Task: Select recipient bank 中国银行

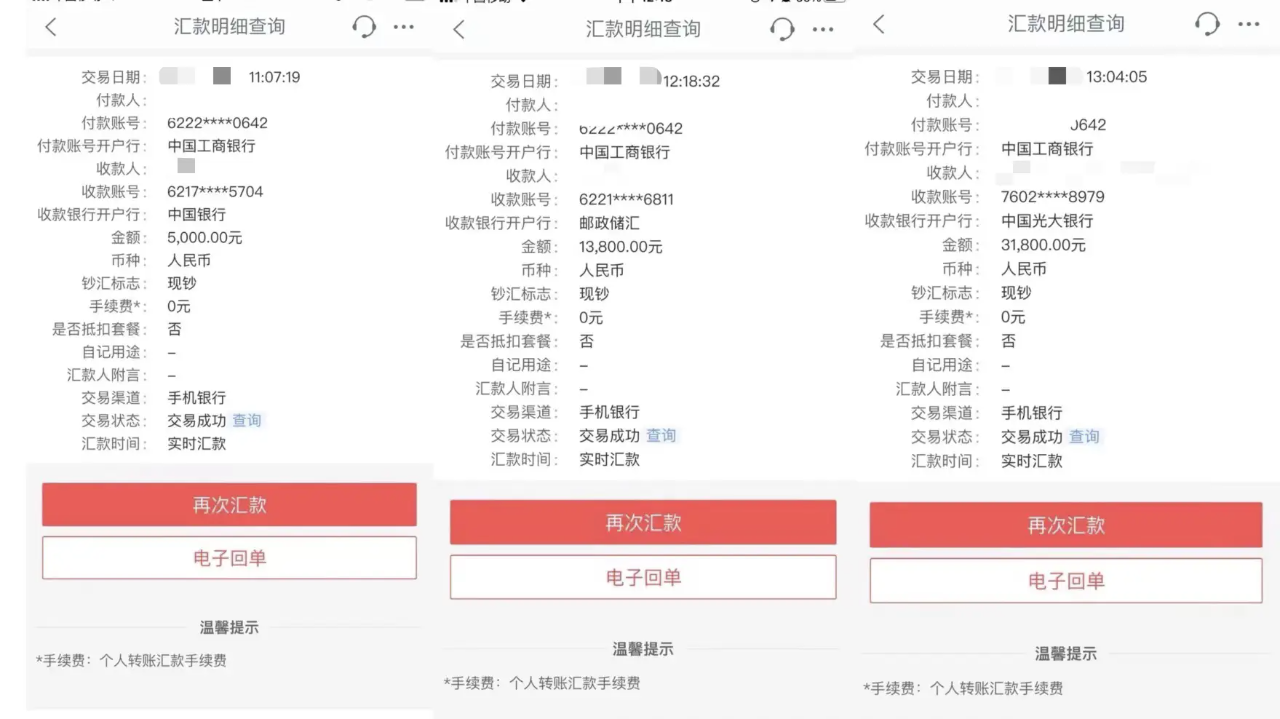Action: coord(197,215)
